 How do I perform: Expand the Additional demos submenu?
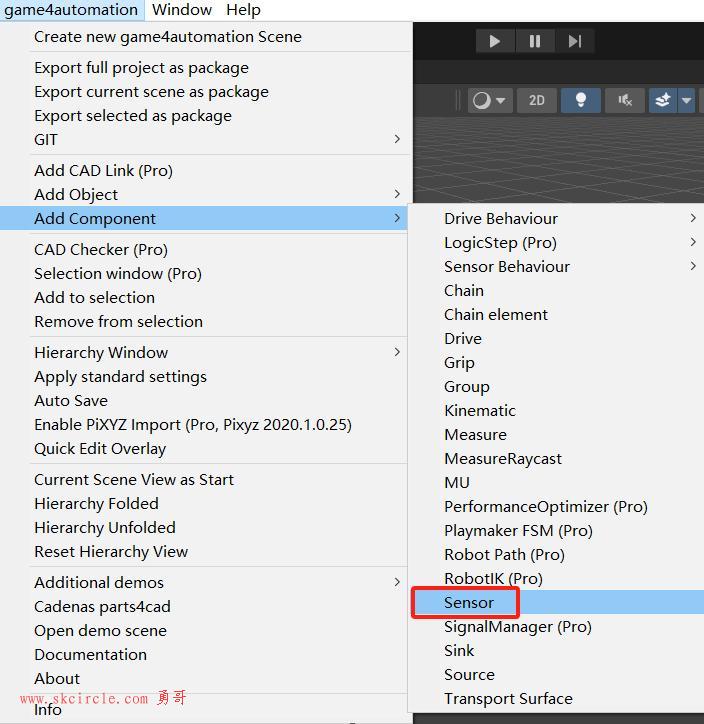tap(204, 583)
